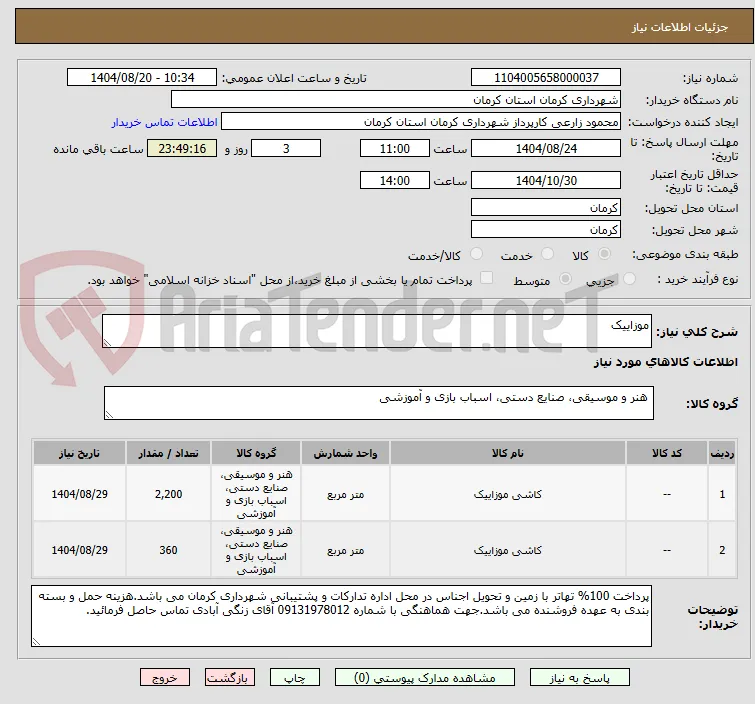
Task: Select the 'جزیی' purchase type radio
Action: pyautogui.click(x=629, y=279)
